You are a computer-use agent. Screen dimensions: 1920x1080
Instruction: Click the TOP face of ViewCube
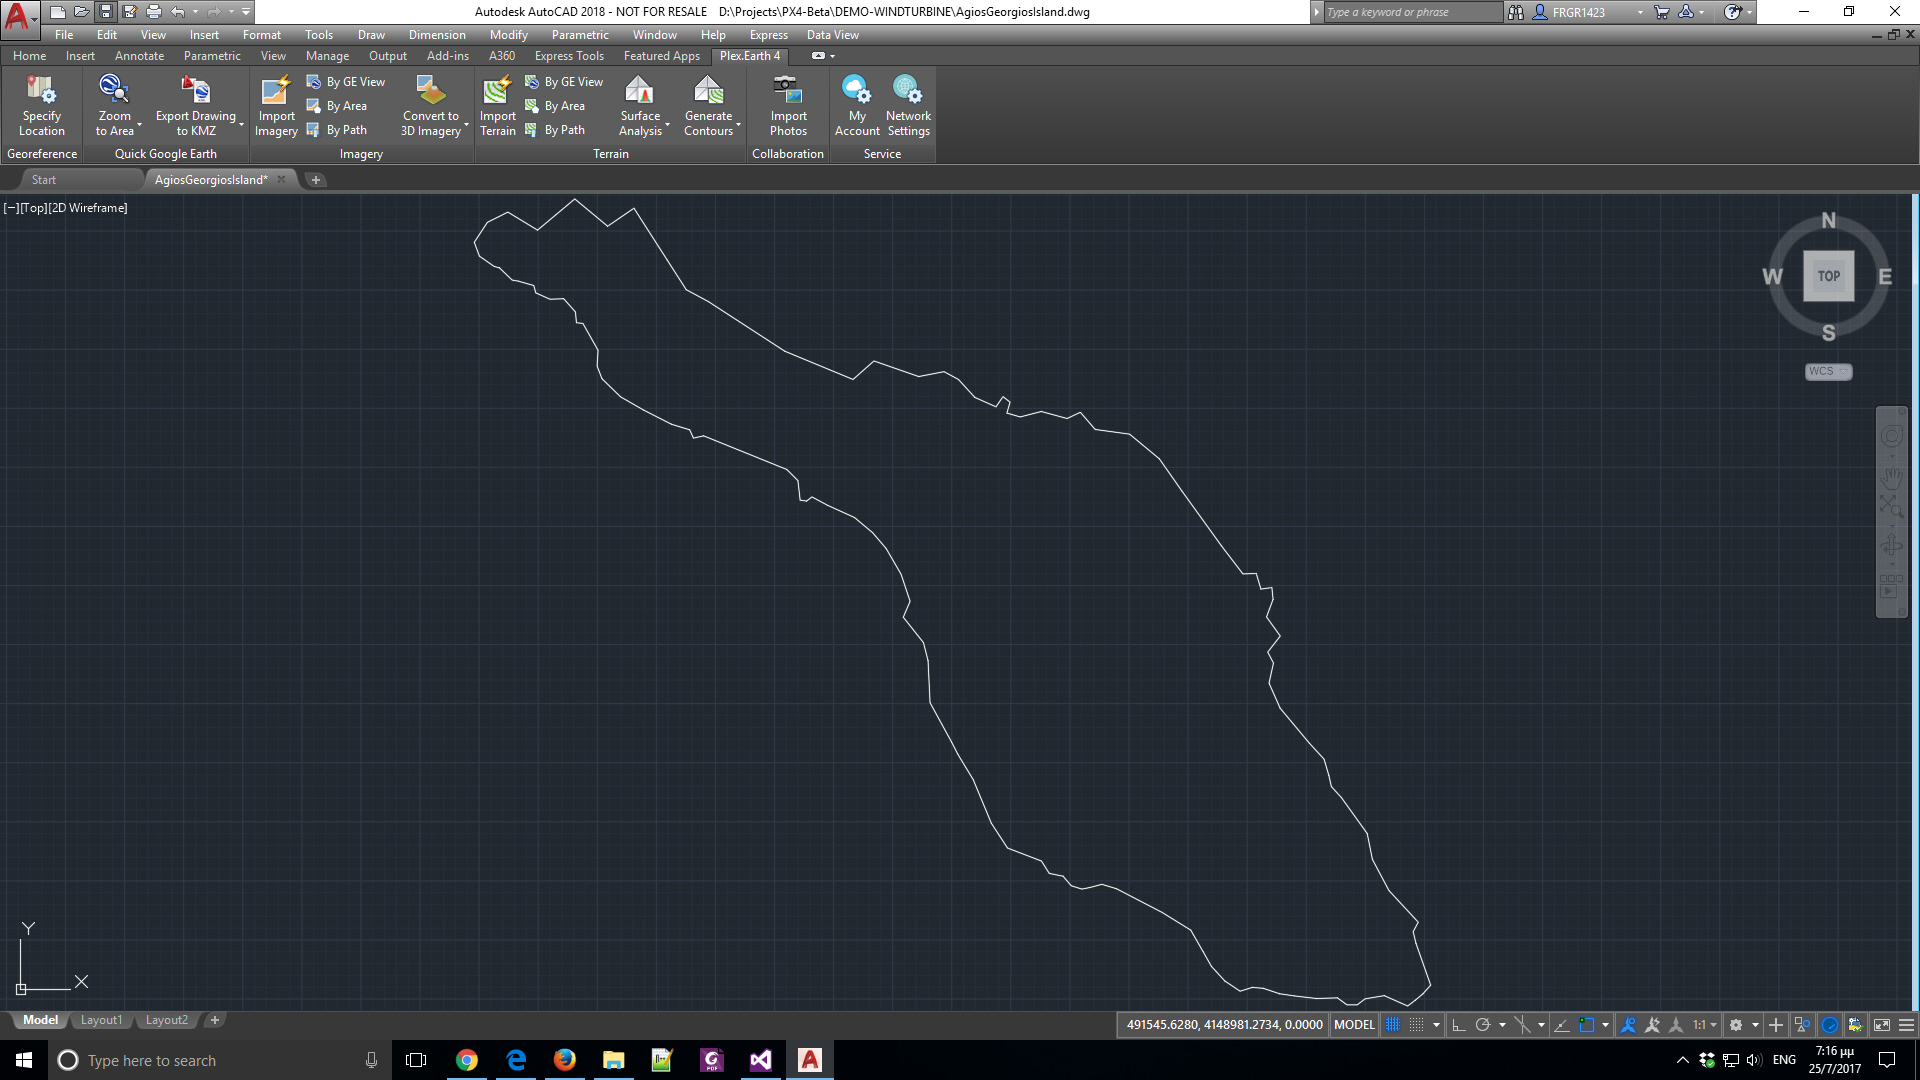[1828, 276]
